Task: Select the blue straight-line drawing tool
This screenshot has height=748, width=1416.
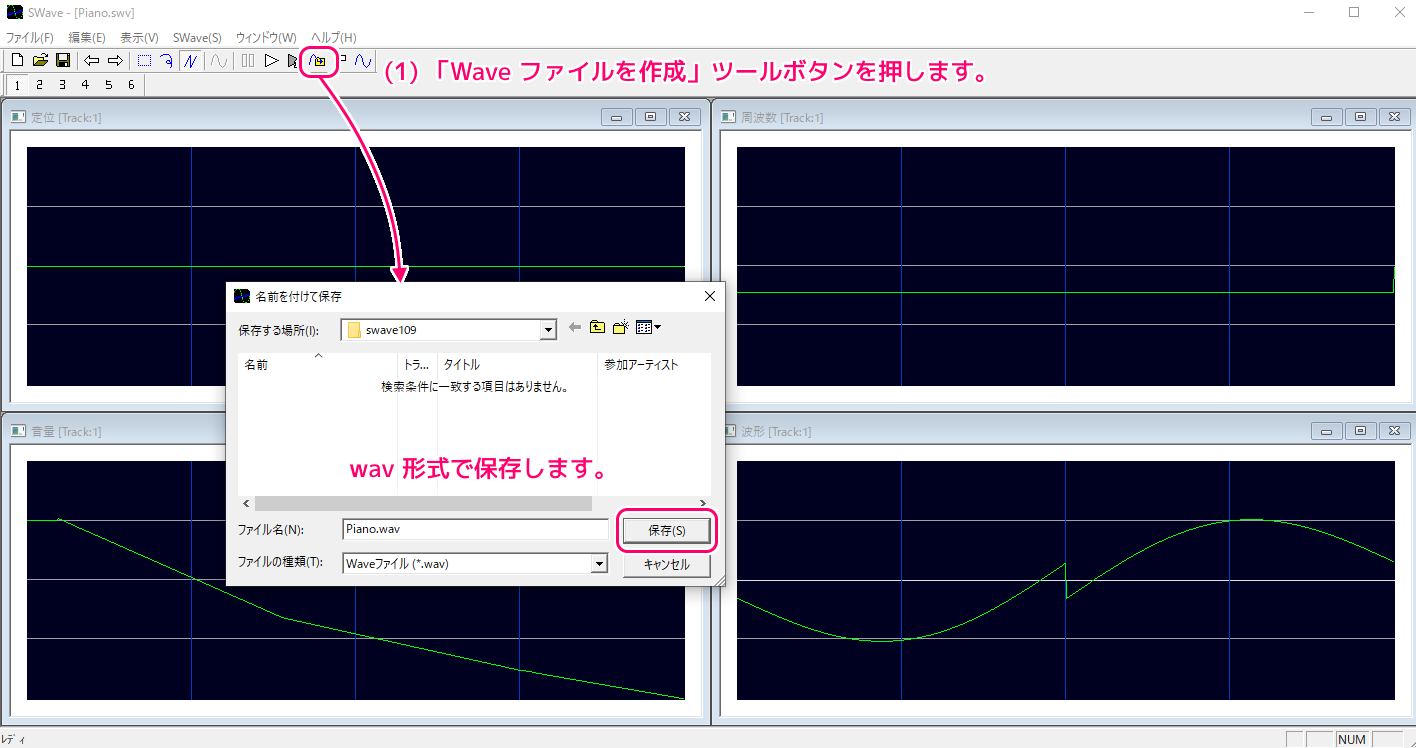Action: pyautogui.click(x=190, y=61)
